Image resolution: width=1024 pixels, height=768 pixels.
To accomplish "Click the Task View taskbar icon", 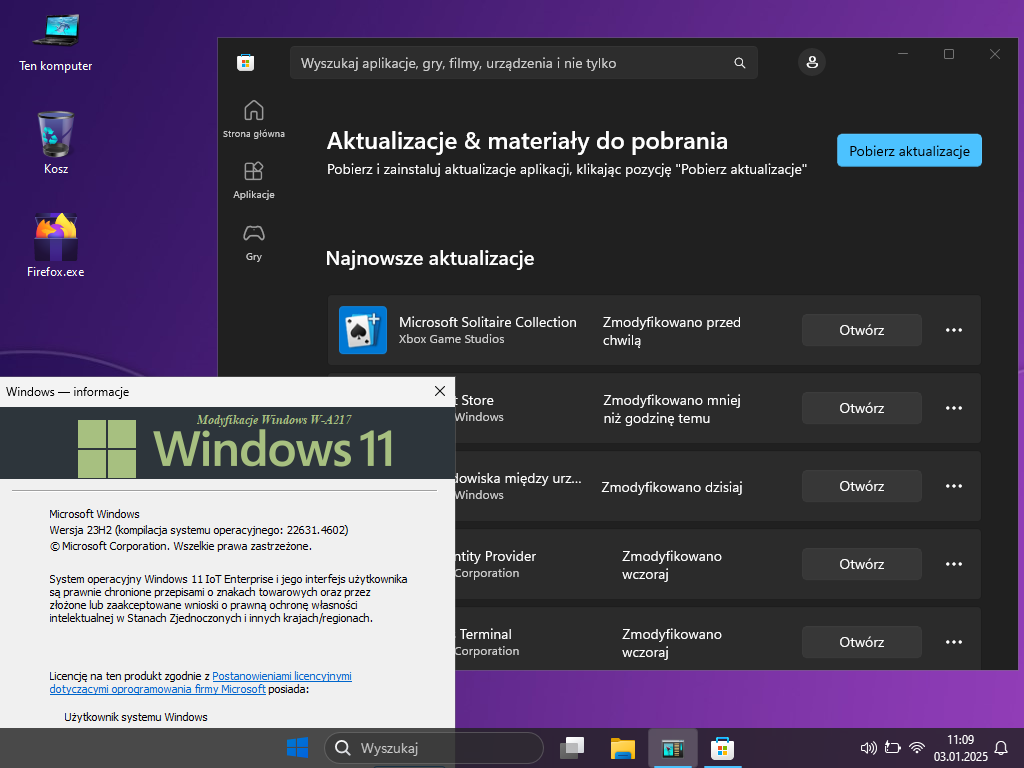I will pos(573,748).
